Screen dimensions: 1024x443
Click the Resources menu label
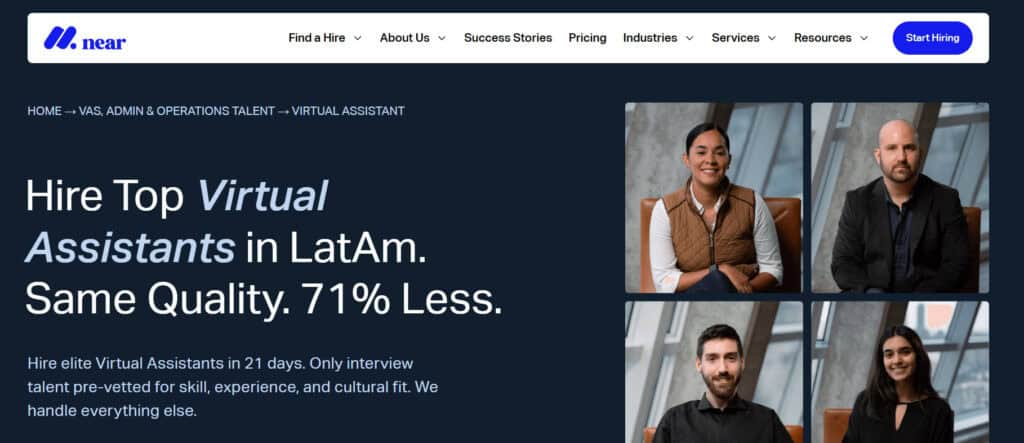coord(823,38)
